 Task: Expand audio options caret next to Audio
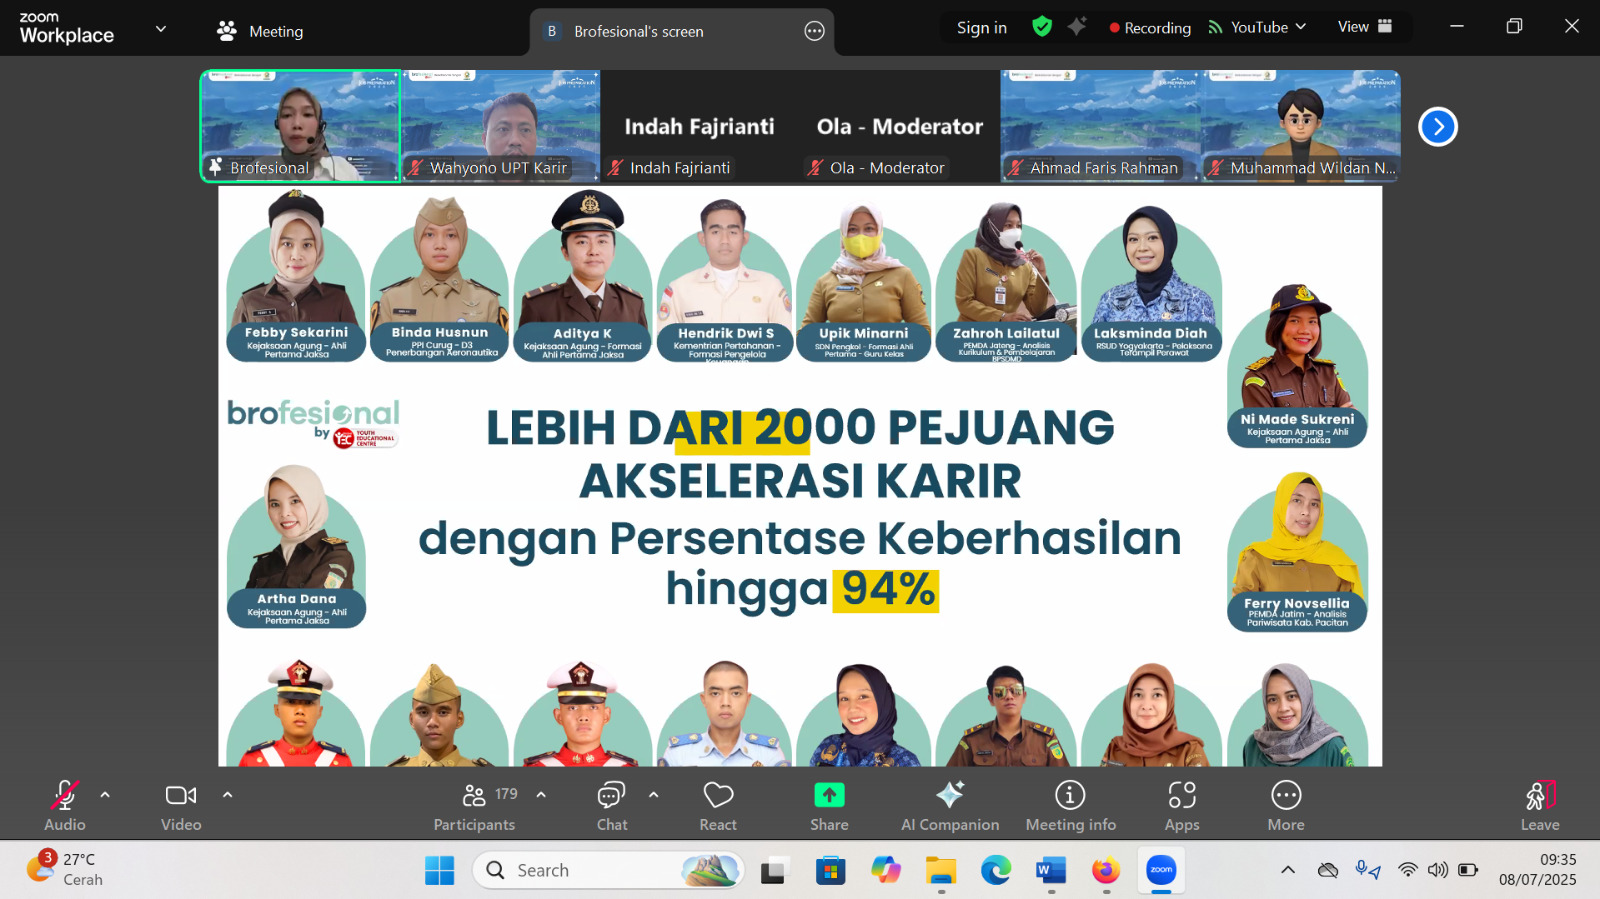click(x=105, y=795)
